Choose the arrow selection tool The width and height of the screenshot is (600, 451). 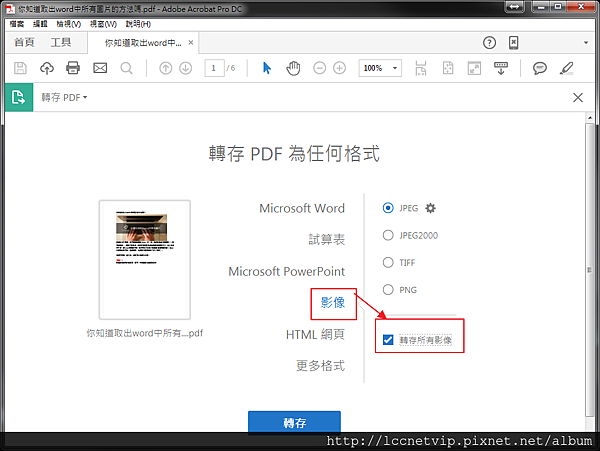pos(267,68)
